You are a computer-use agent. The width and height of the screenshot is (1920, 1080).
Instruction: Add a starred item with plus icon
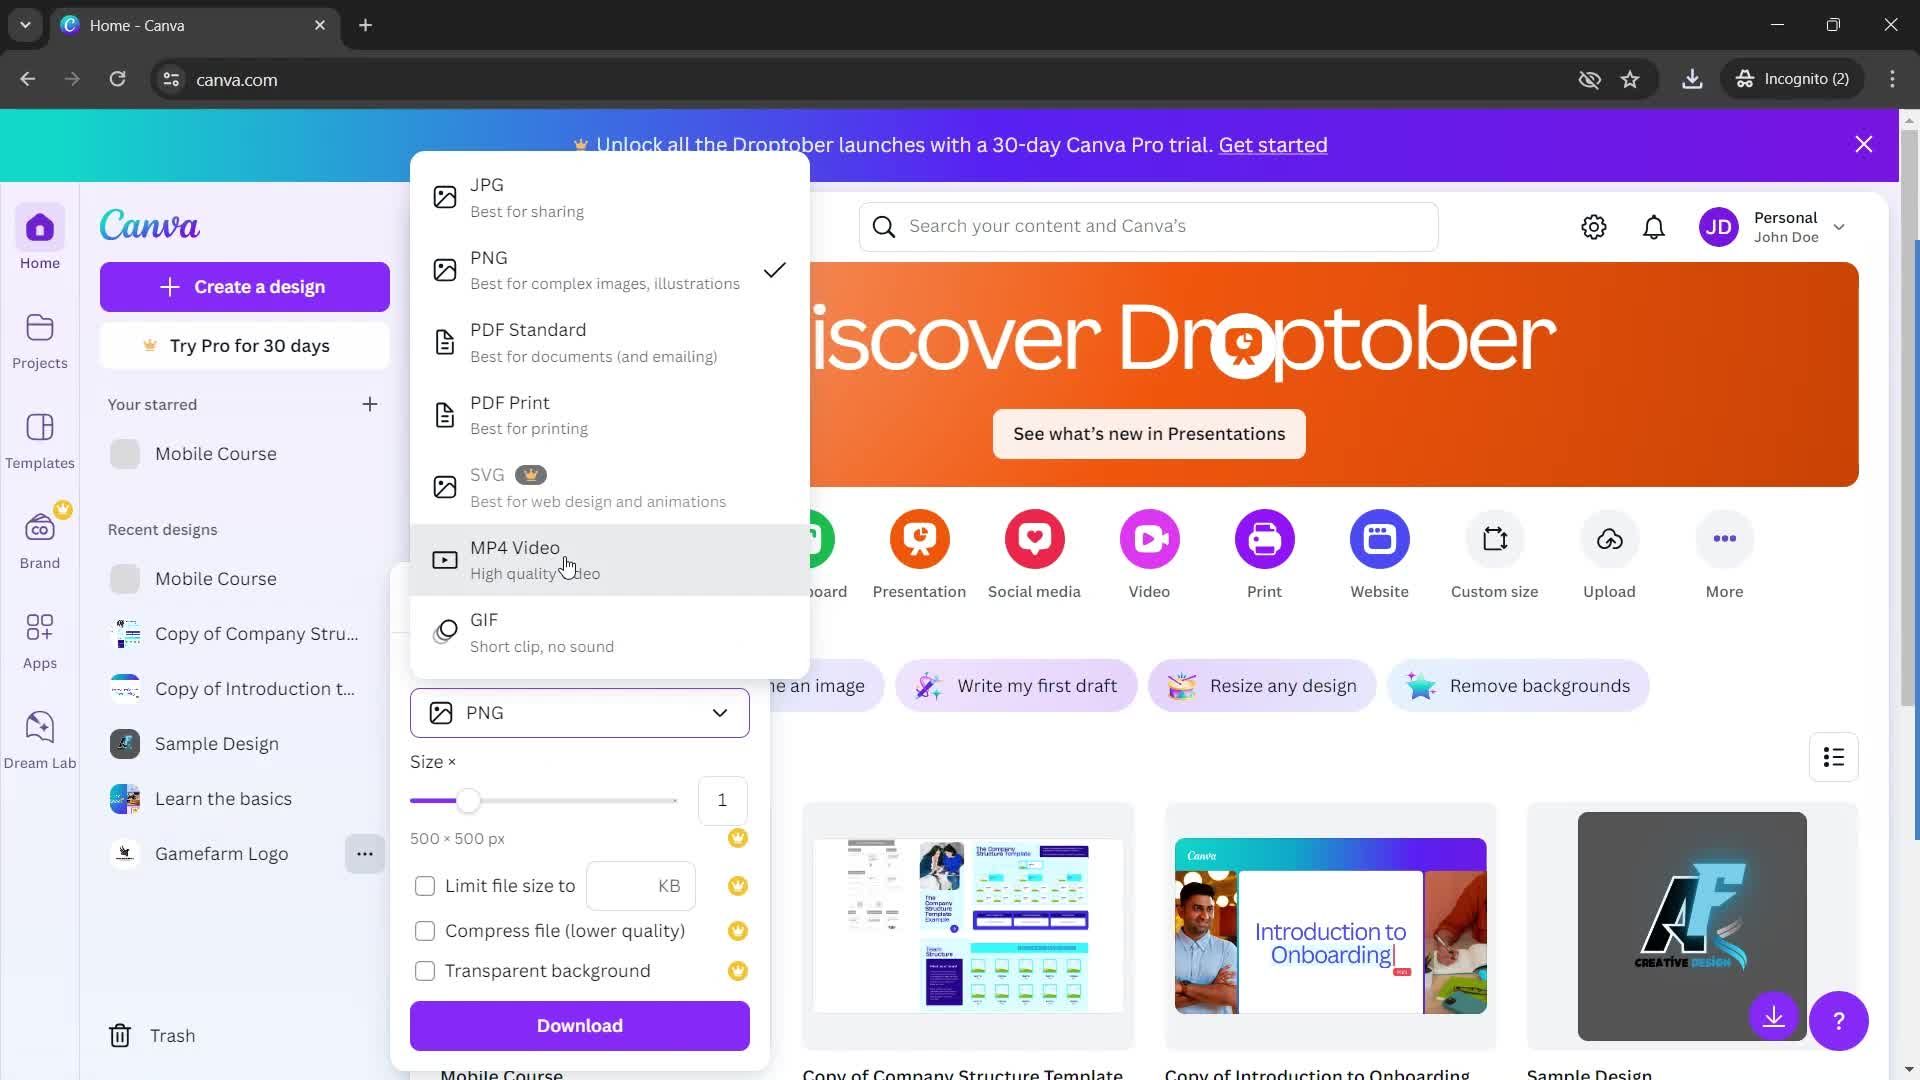[x=370, y=404]
